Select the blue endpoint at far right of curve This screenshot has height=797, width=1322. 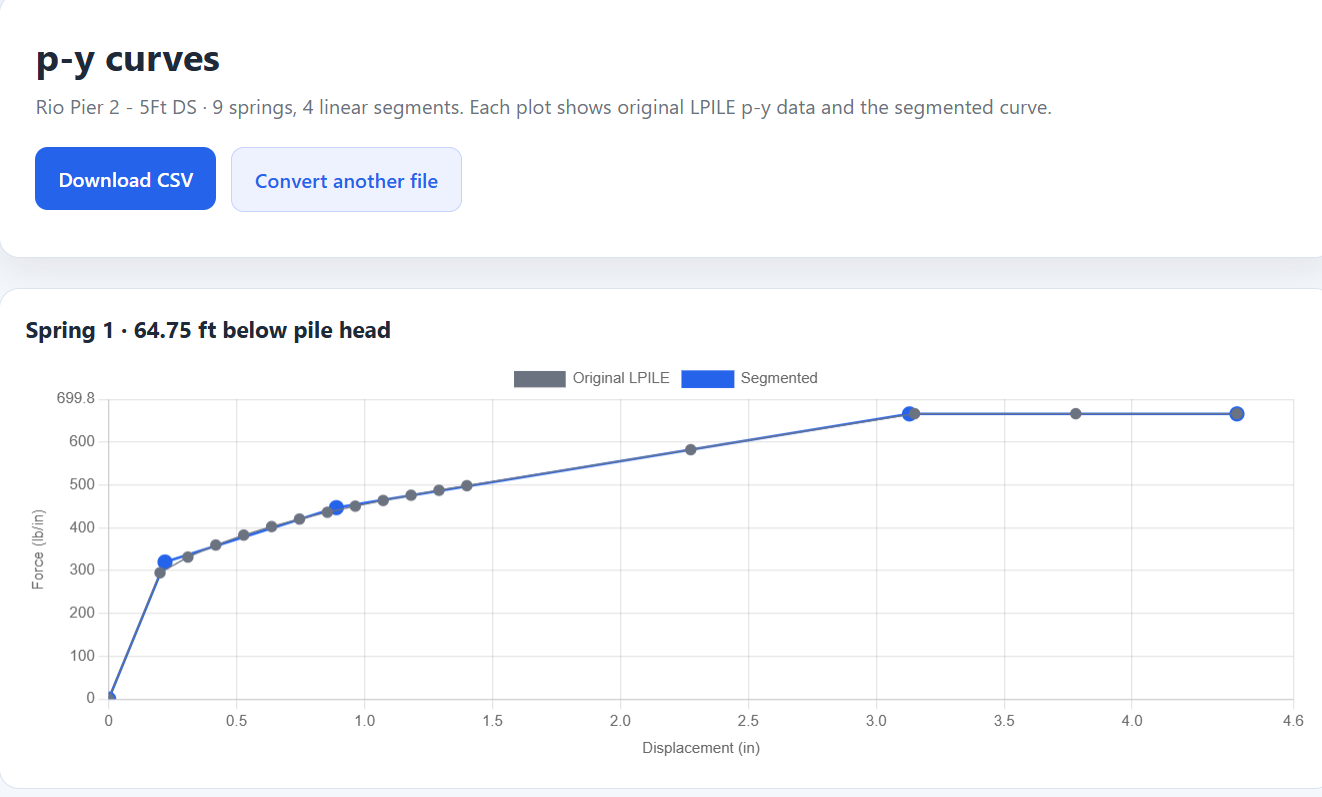pos(1237,414)
